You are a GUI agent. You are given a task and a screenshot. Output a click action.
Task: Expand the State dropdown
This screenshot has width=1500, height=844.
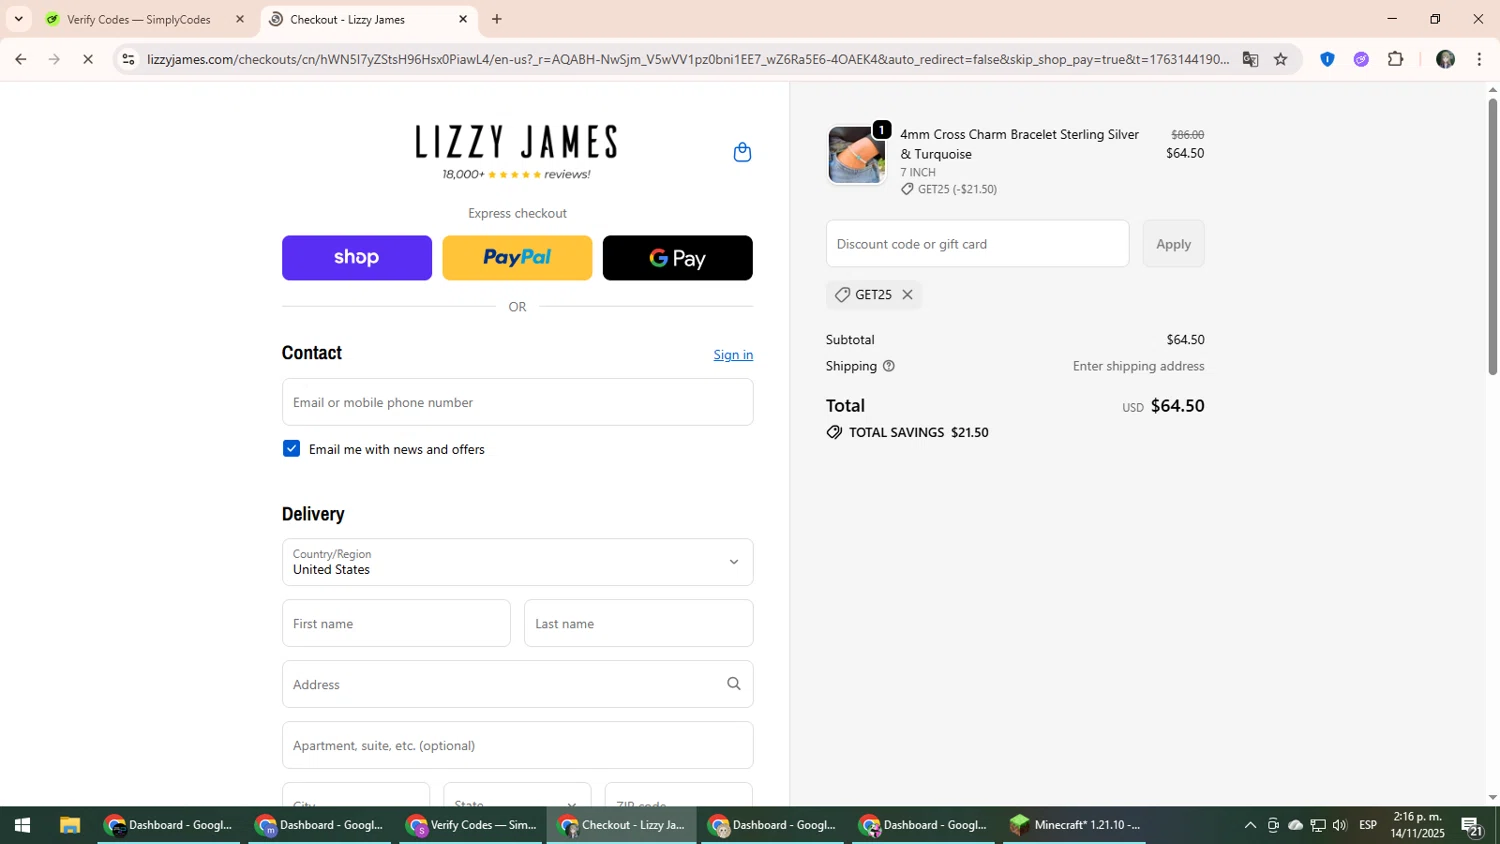(517, 795)
